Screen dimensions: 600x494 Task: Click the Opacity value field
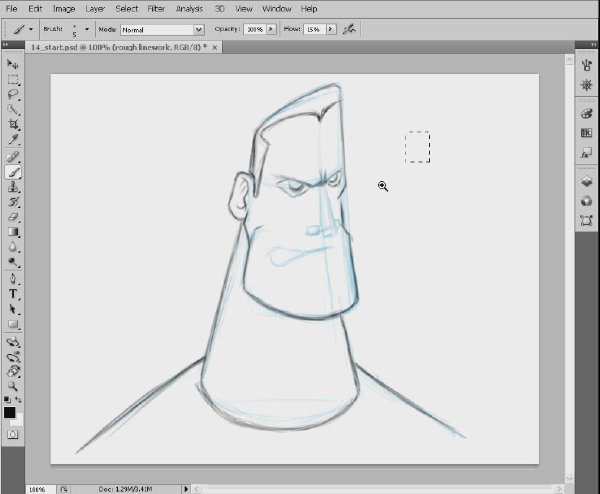[x=255, y=29]
